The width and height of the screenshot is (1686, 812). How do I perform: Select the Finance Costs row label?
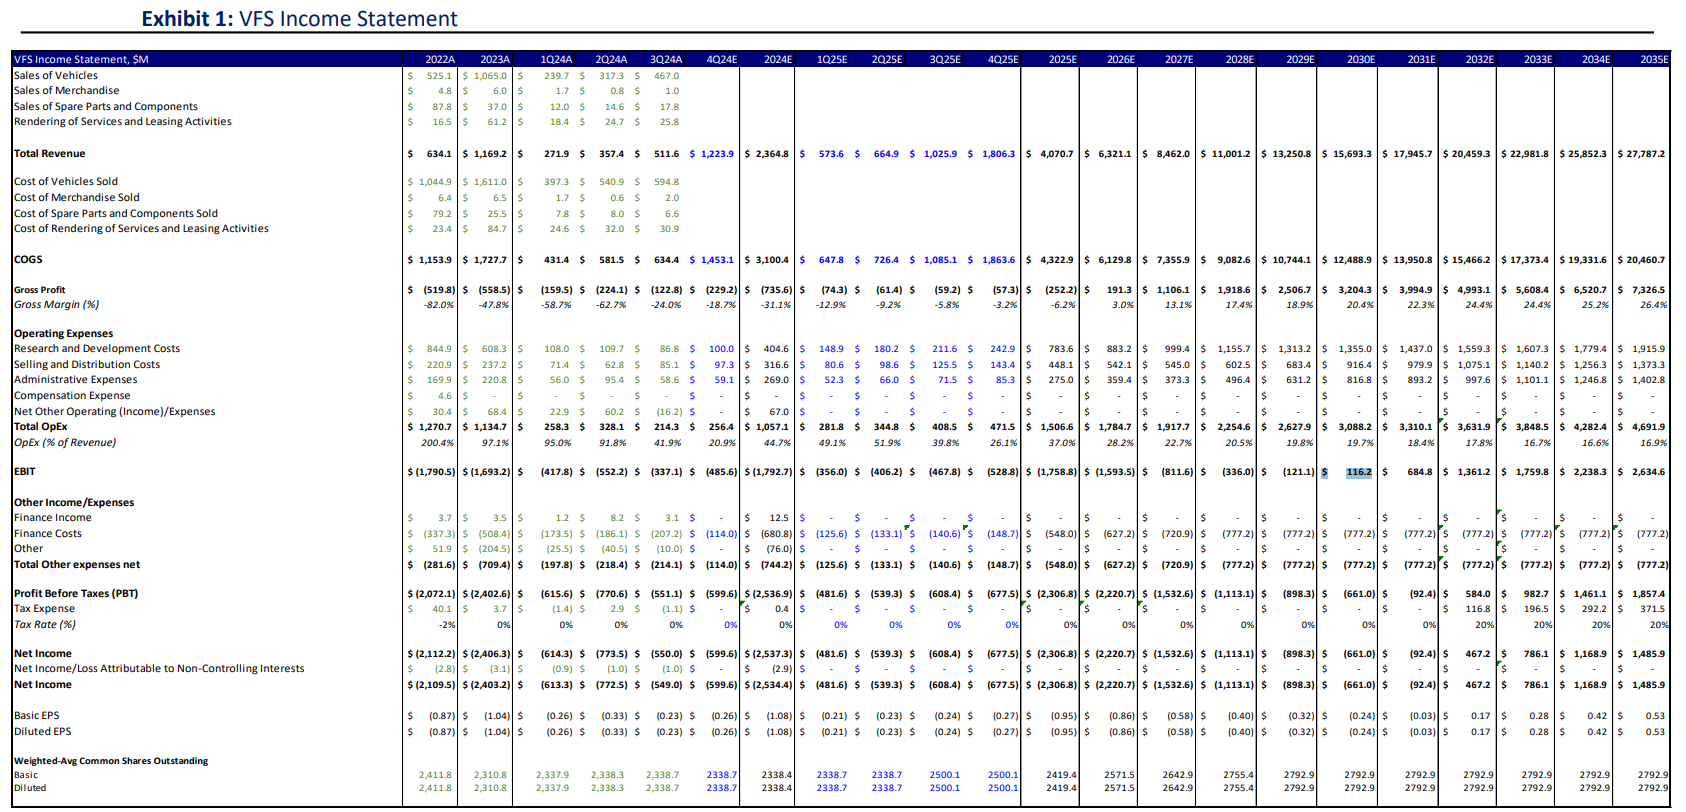[48, 533]
